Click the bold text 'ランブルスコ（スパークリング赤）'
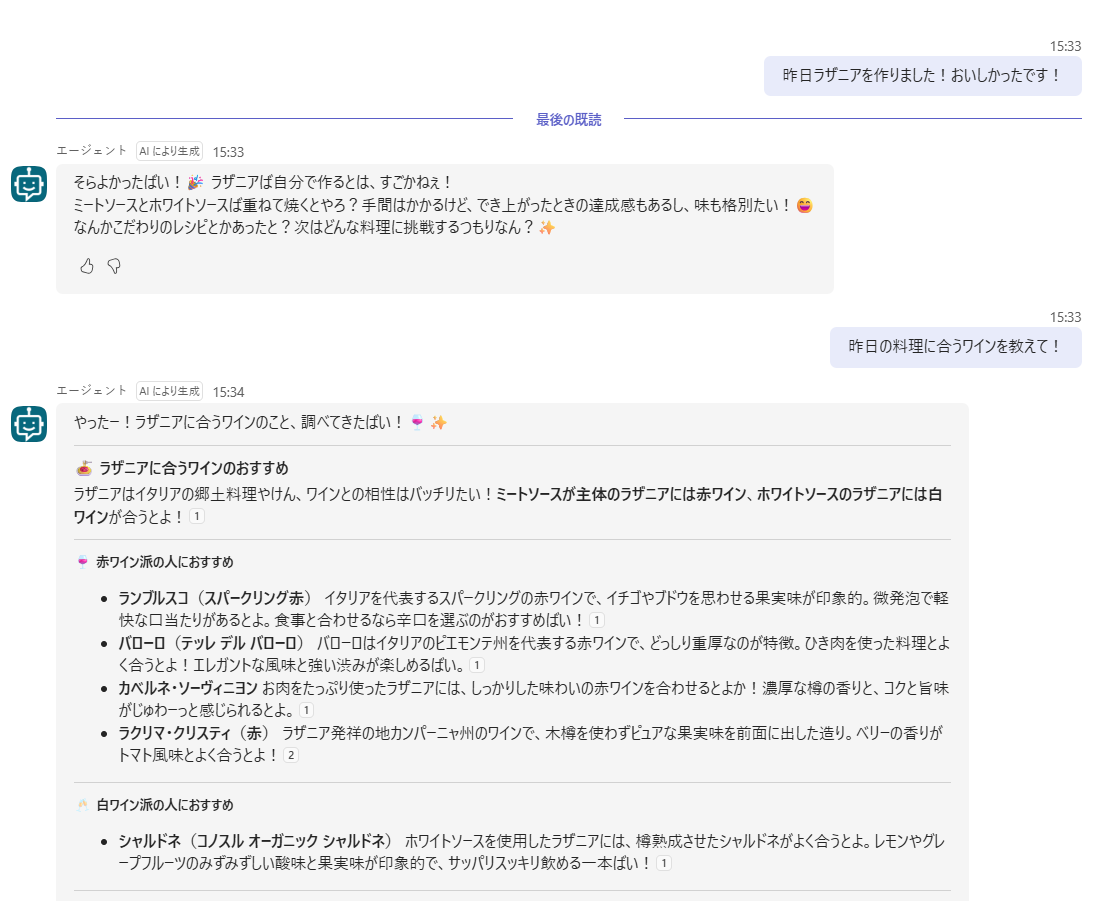Image resolution: width=1100 pixels, height=915 pixels. [215, 598]
